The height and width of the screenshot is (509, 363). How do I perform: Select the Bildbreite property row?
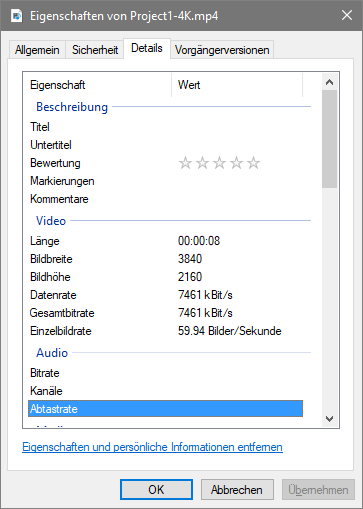point(165,259)
